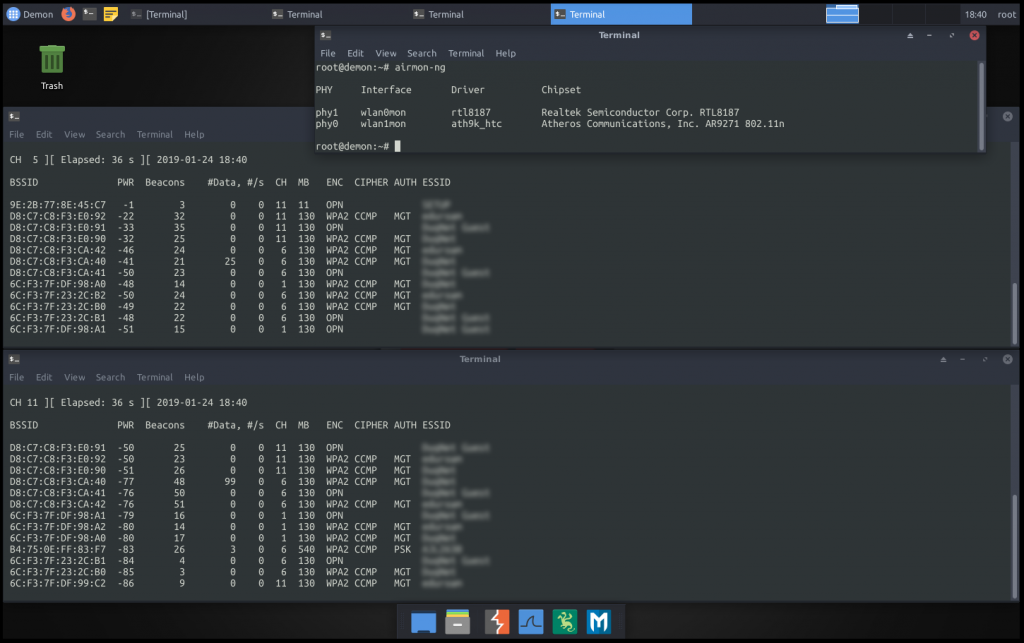Launch the green gecko security tool in the dock
This screenshot has width=1024, height=643.
click(x=567, y=621)
